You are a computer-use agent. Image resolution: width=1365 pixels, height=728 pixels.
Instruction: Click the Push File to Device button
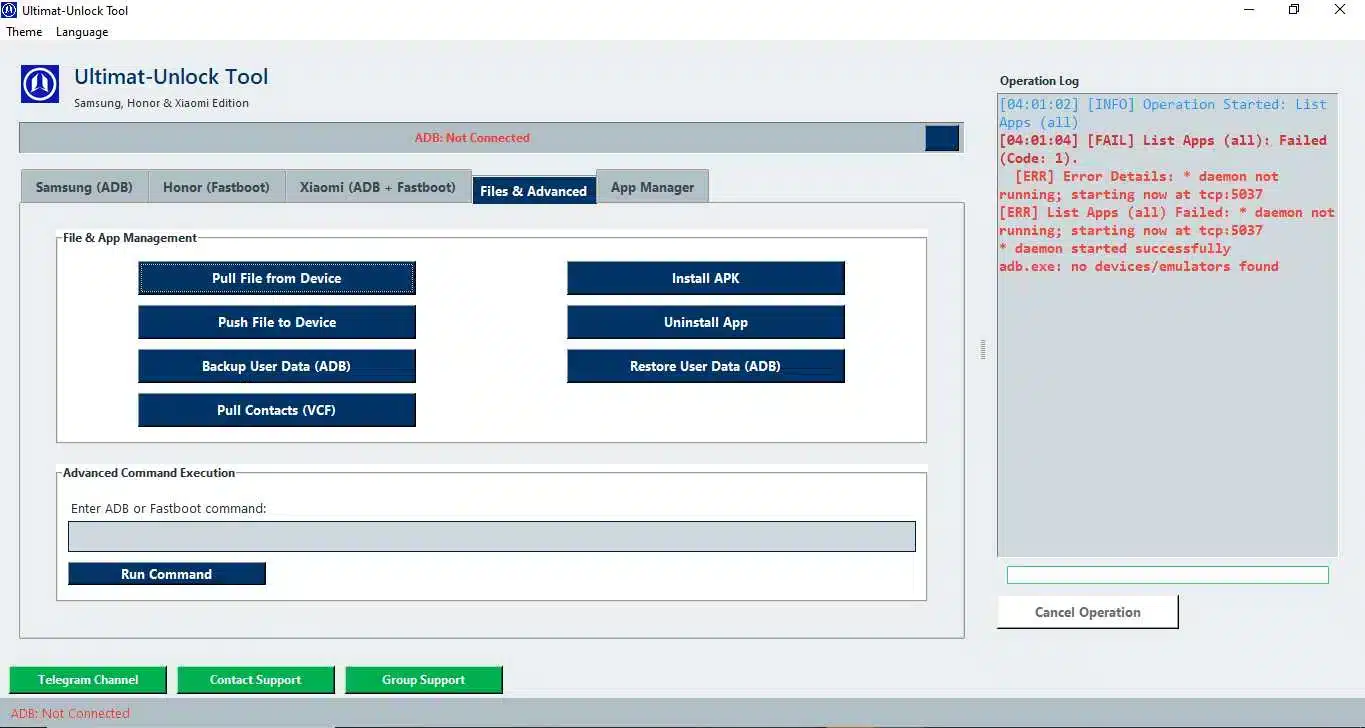click(x=276, y=322)
